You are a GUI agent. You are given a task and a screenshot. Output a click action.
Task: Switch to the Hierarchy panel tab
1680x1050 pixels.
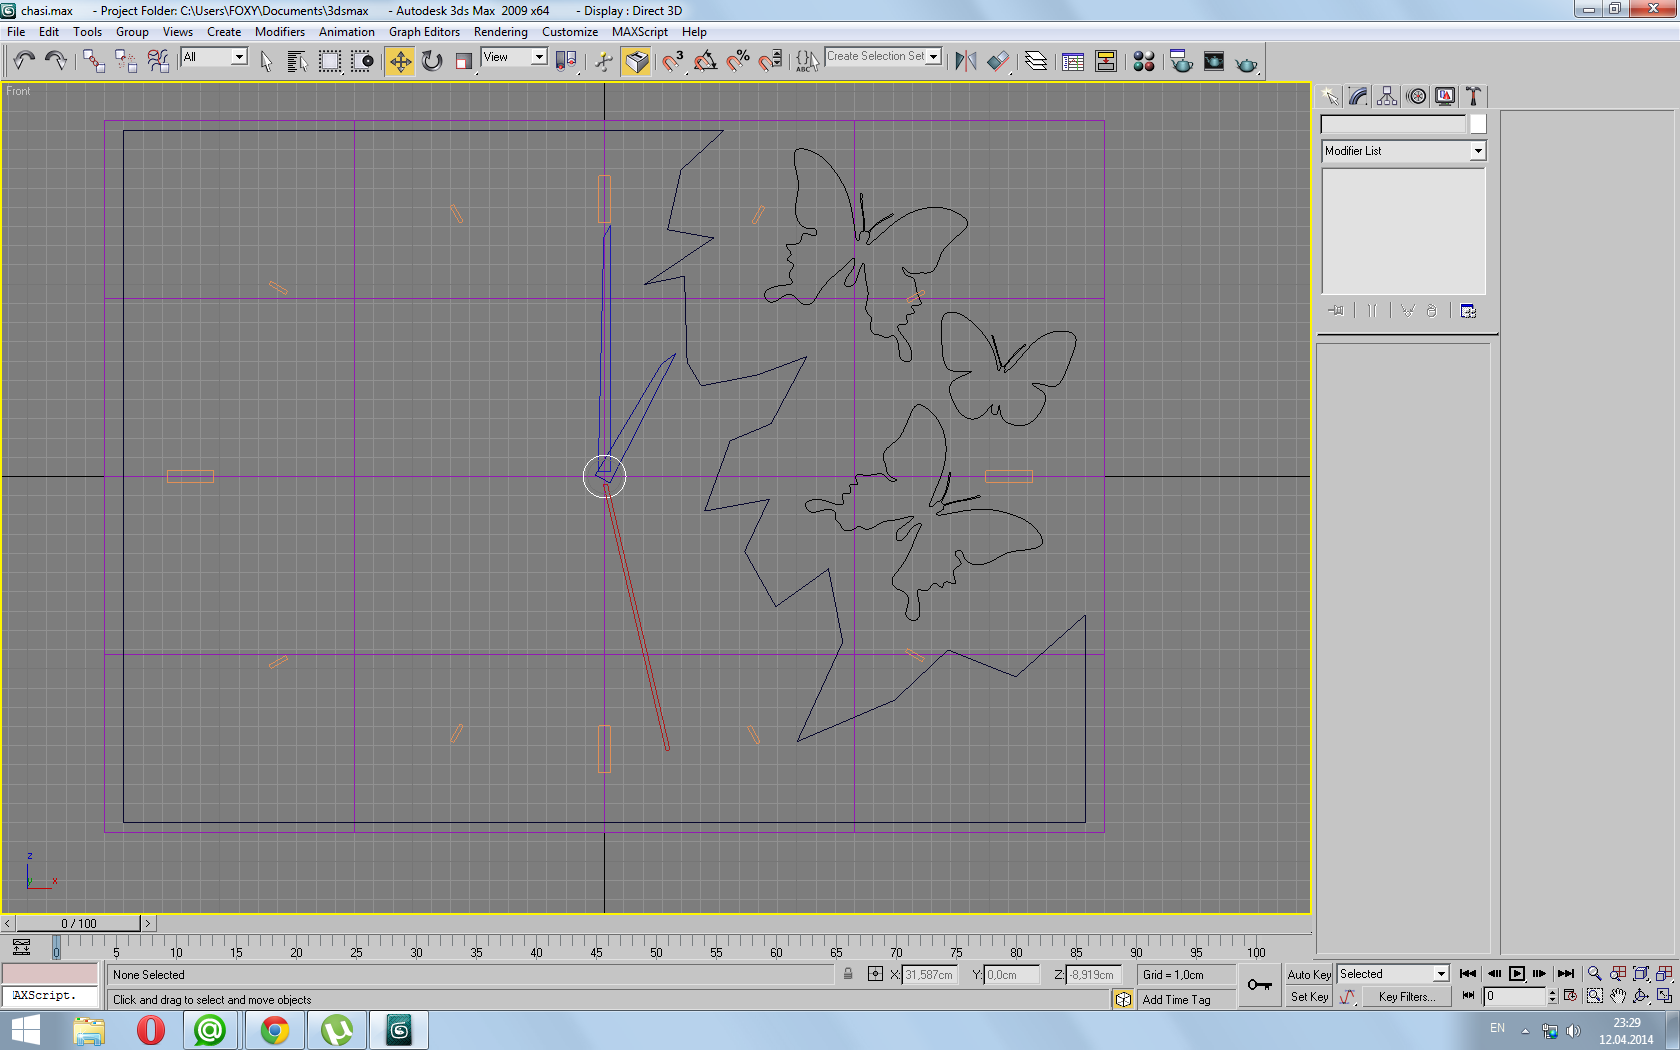1387,96
